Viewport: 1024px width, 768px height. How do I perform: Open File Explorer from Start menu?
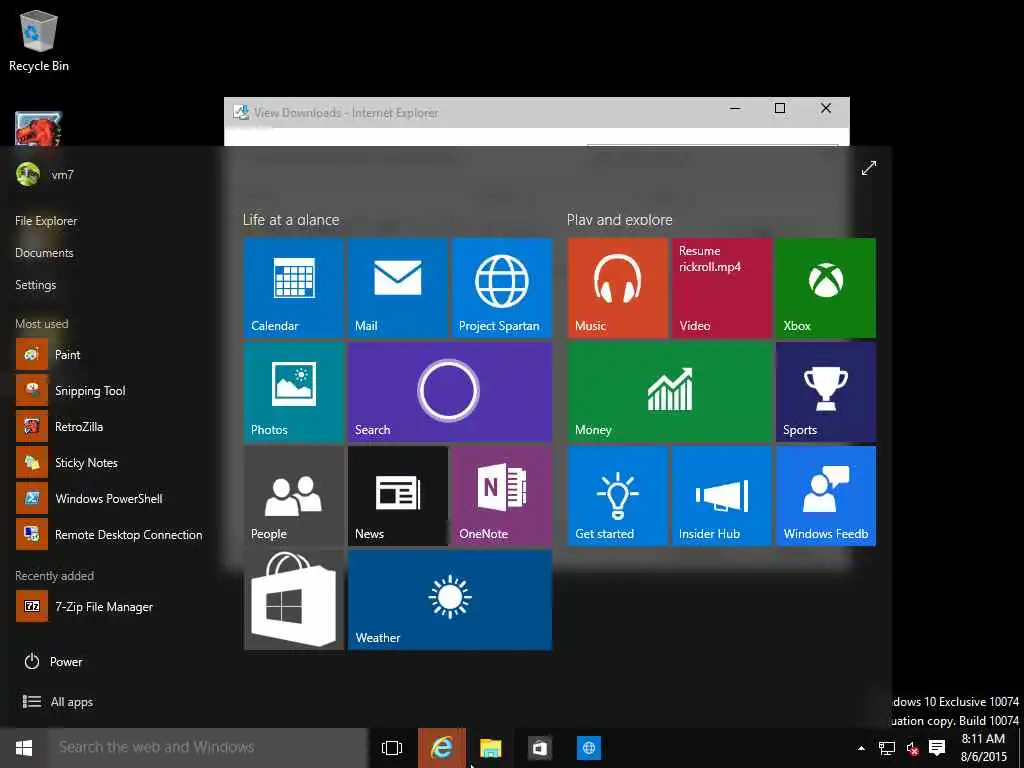46,221
